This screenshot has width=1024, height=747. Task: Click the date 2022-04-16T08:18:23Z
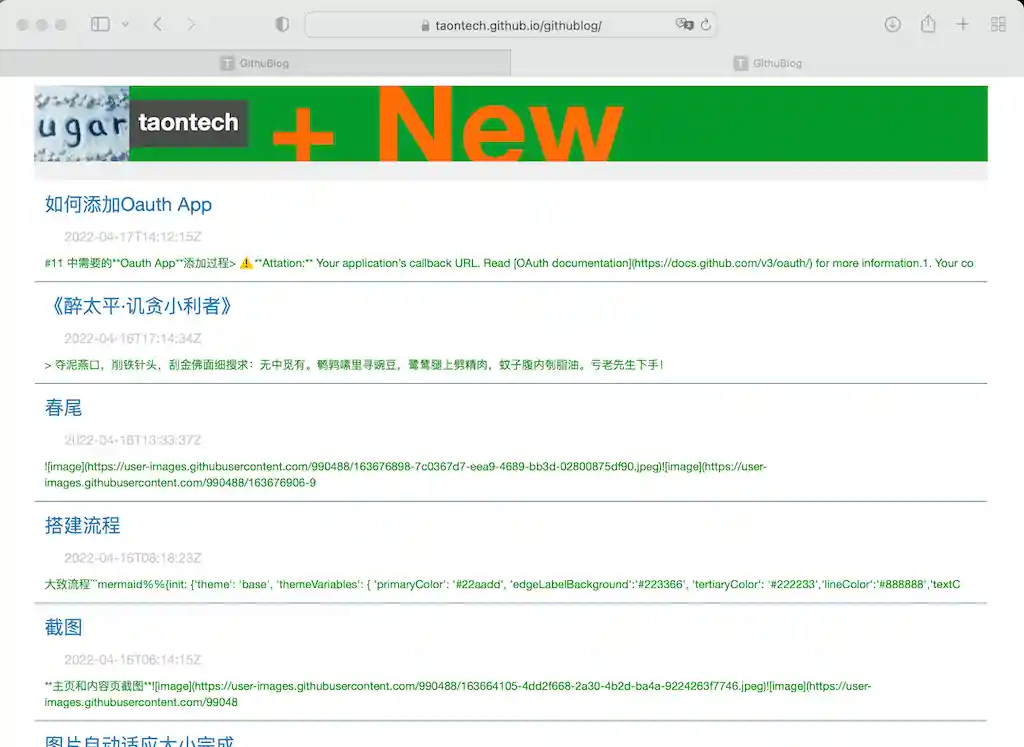click(x=133, y=558)
